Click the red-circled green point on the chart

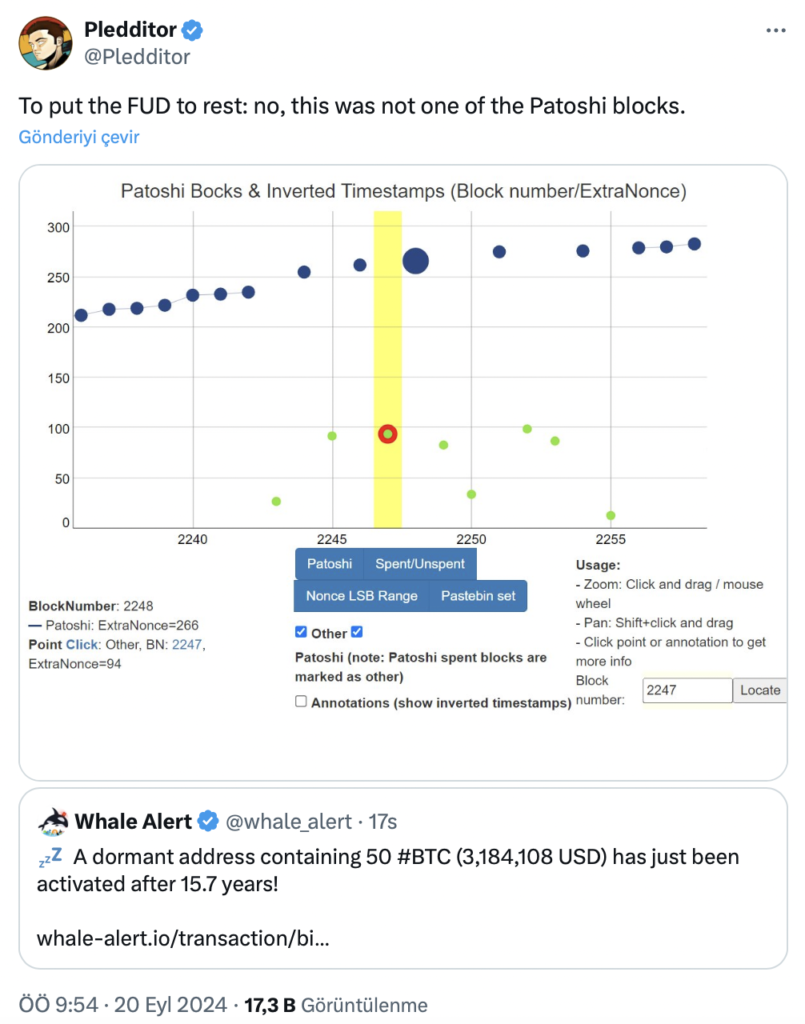(x=388, y=434)
